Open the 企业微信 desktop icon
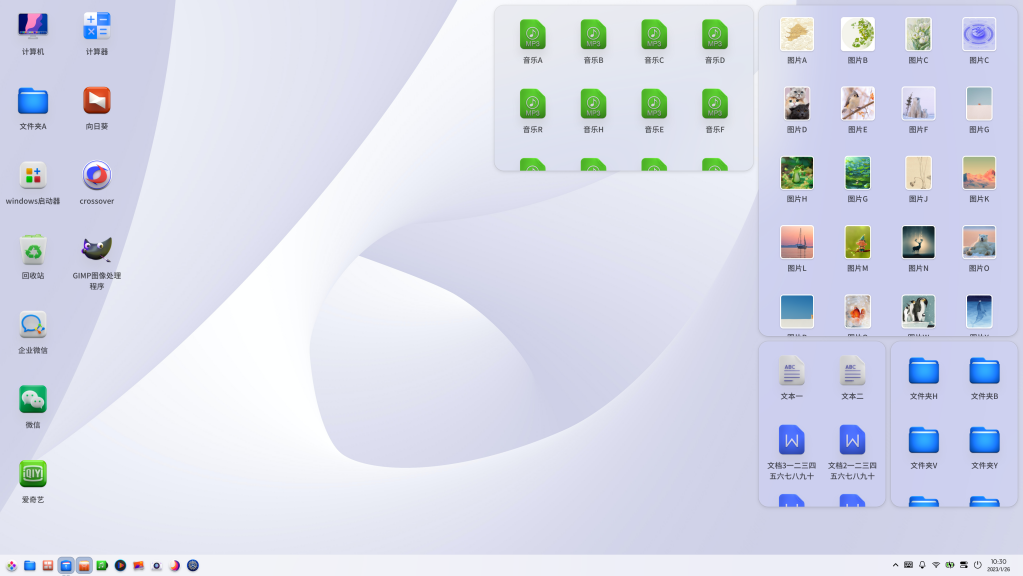The height and width of the screenshot is (576, 1023). 33,325
